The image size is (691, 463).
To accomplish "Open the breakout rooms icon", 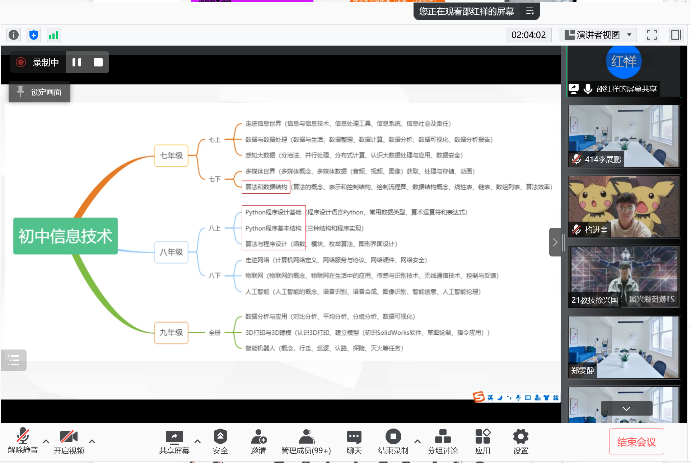I will [441, 438].
